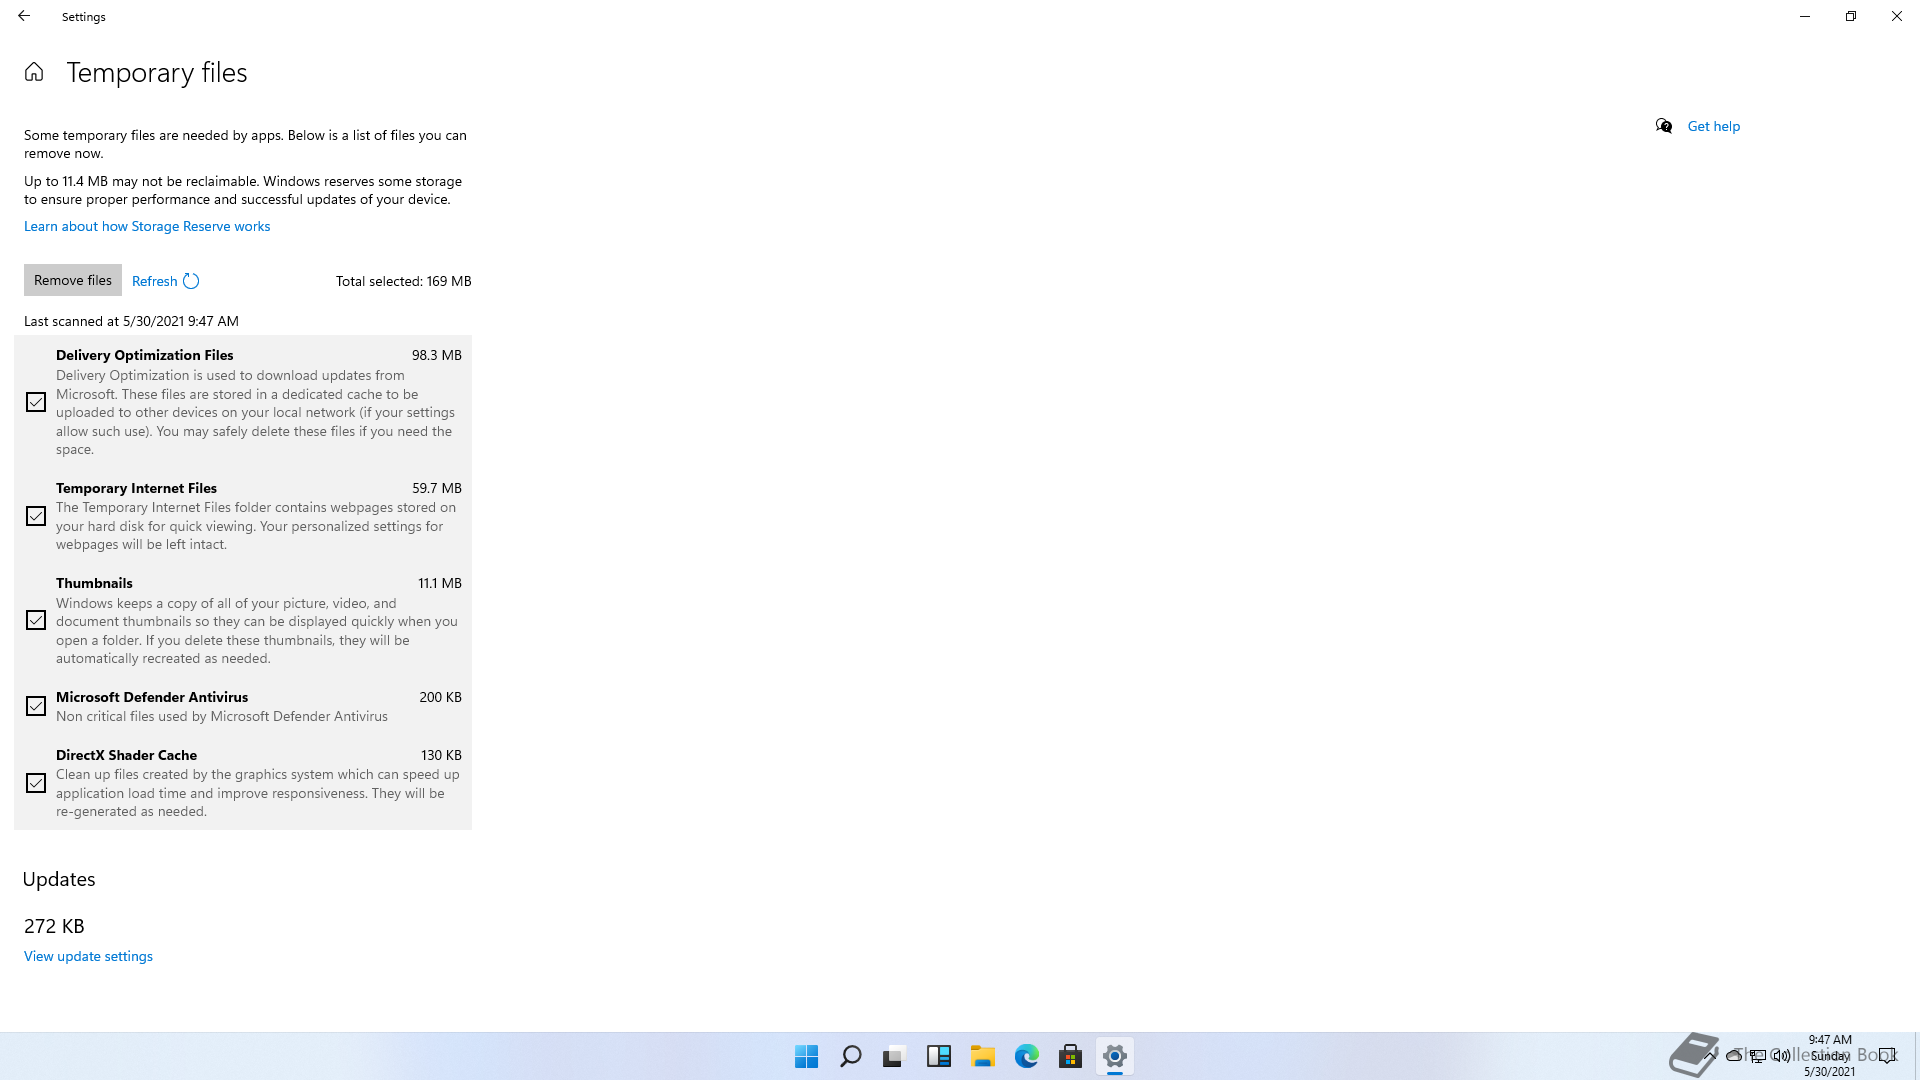1920x1080 pixels.
Task: Go back with the Settings back arrow
Action: coord(24,16)
